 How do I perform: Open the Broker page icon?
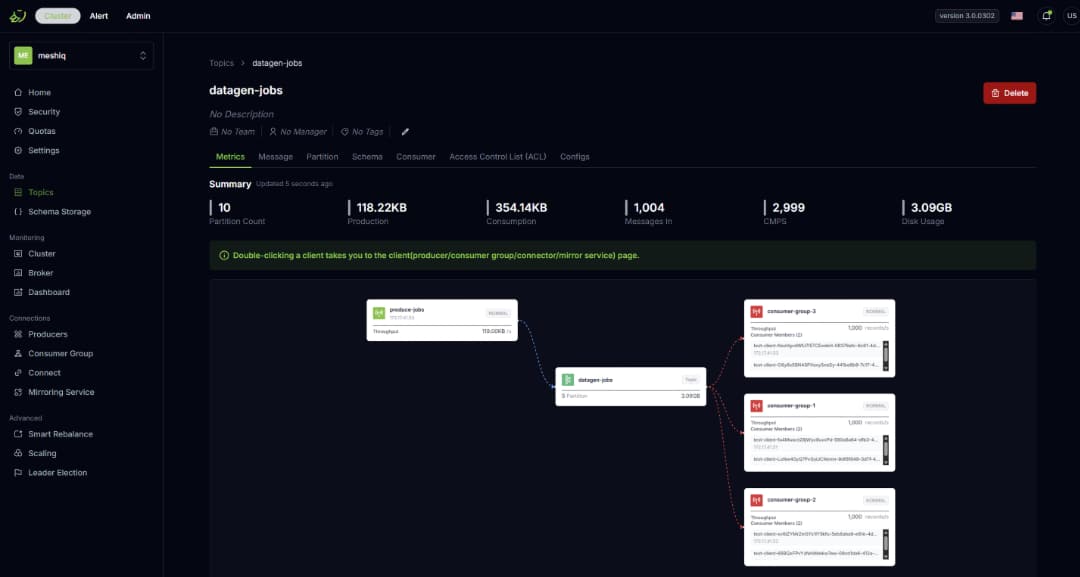tap(18, 272)
